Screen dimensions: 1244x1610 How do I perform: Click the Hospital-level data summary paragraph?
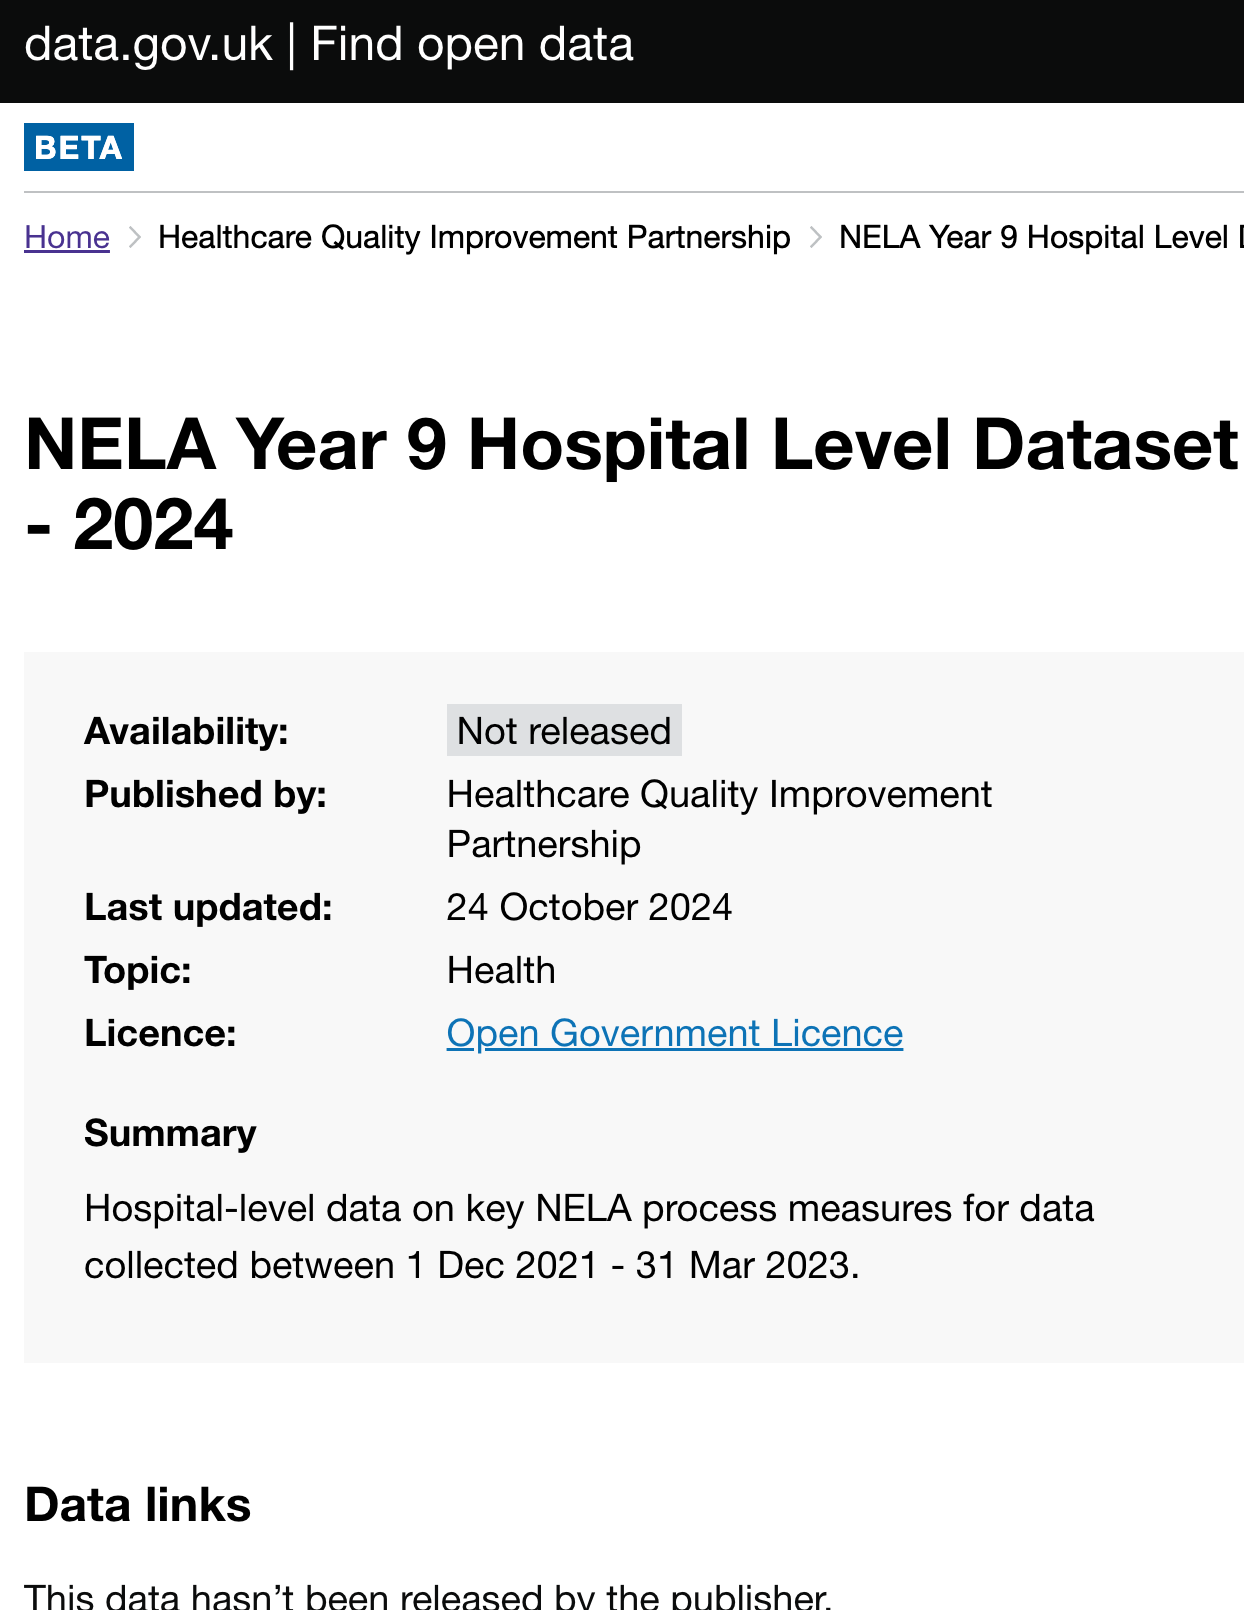point(589,1237)
